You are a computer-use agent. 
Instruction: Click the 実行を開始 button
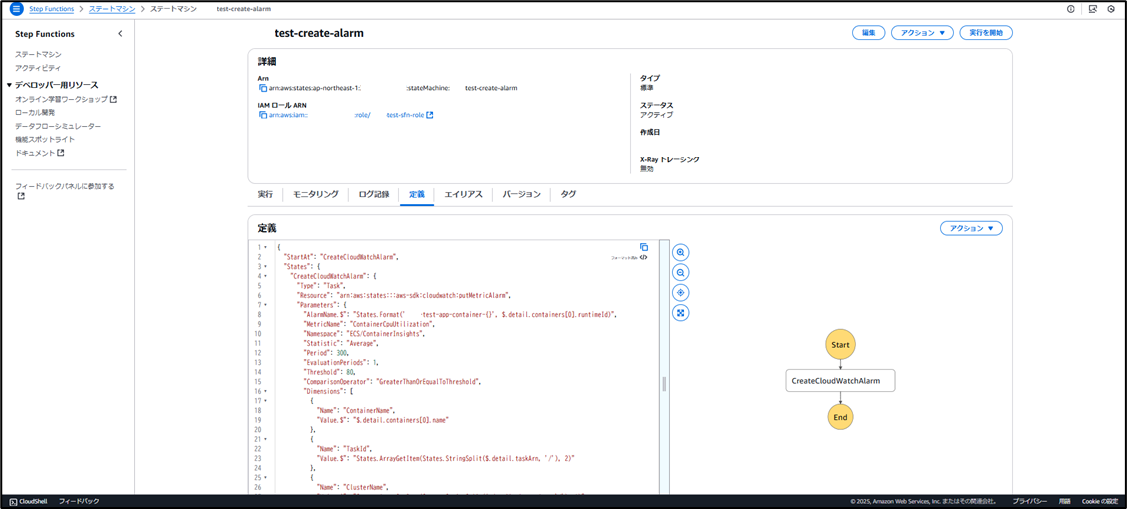[x=986, y=33]
